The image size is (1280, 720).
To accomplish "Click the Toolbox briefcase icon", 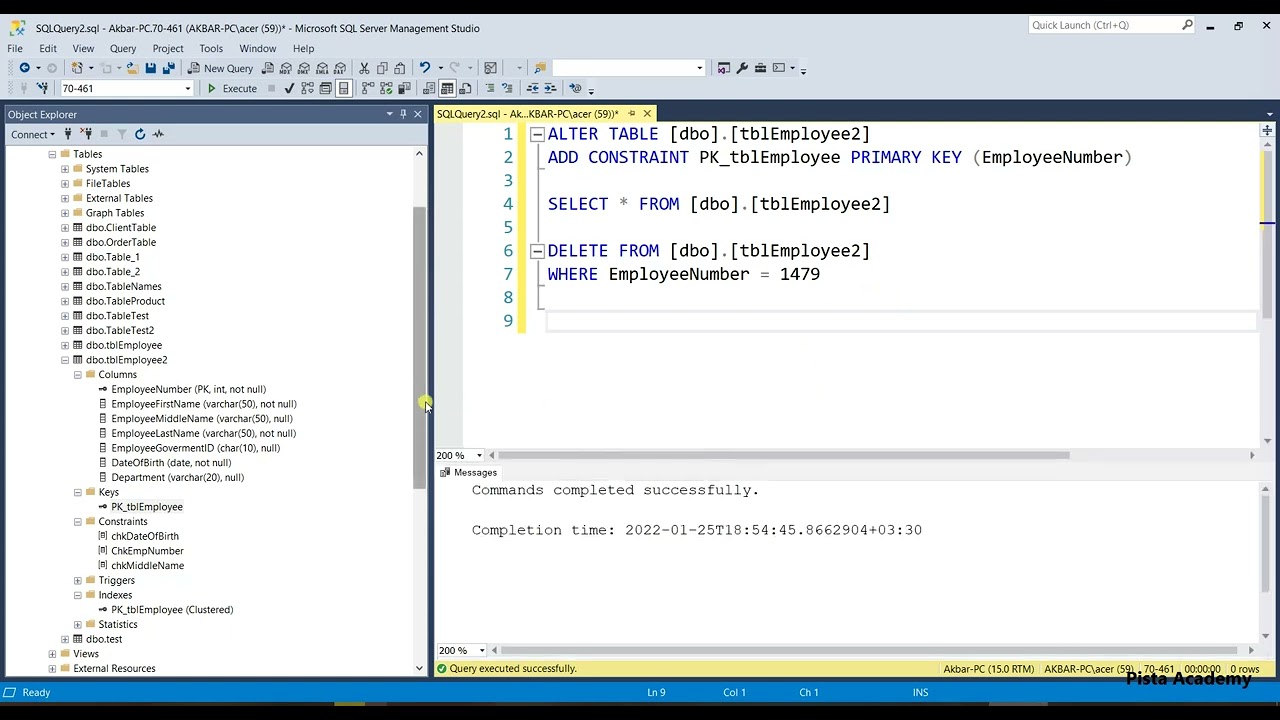I will (760, 68).
